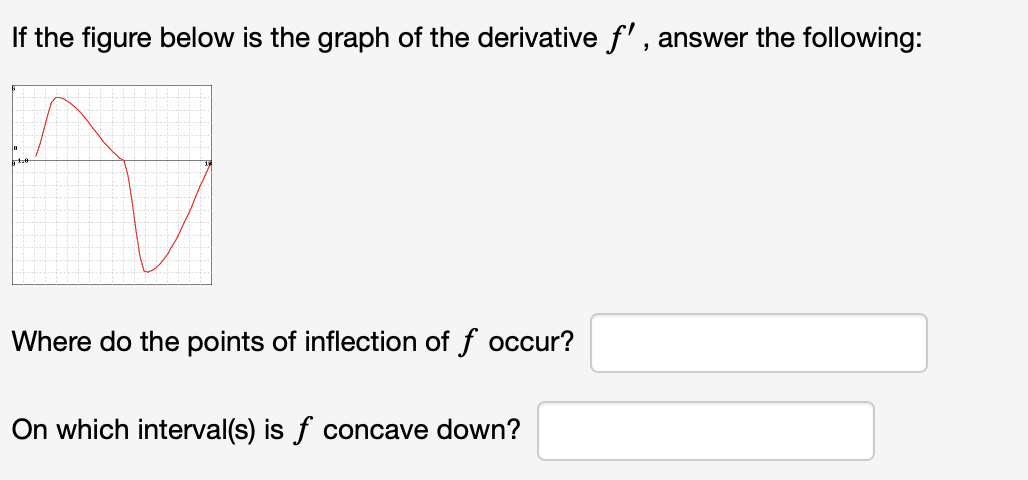Click where the curve crosses the axis
Image resolution: width=1028 pixels, height=480 pixels.
coord(124,160)
